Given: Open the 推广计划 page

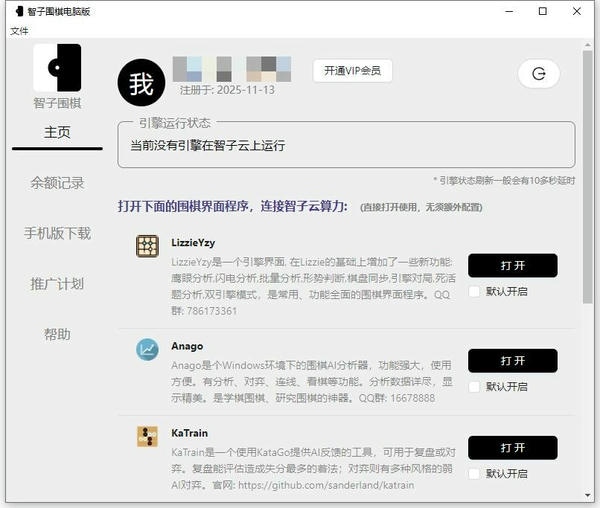Looking at the screenshot, I should click(57, 283).
